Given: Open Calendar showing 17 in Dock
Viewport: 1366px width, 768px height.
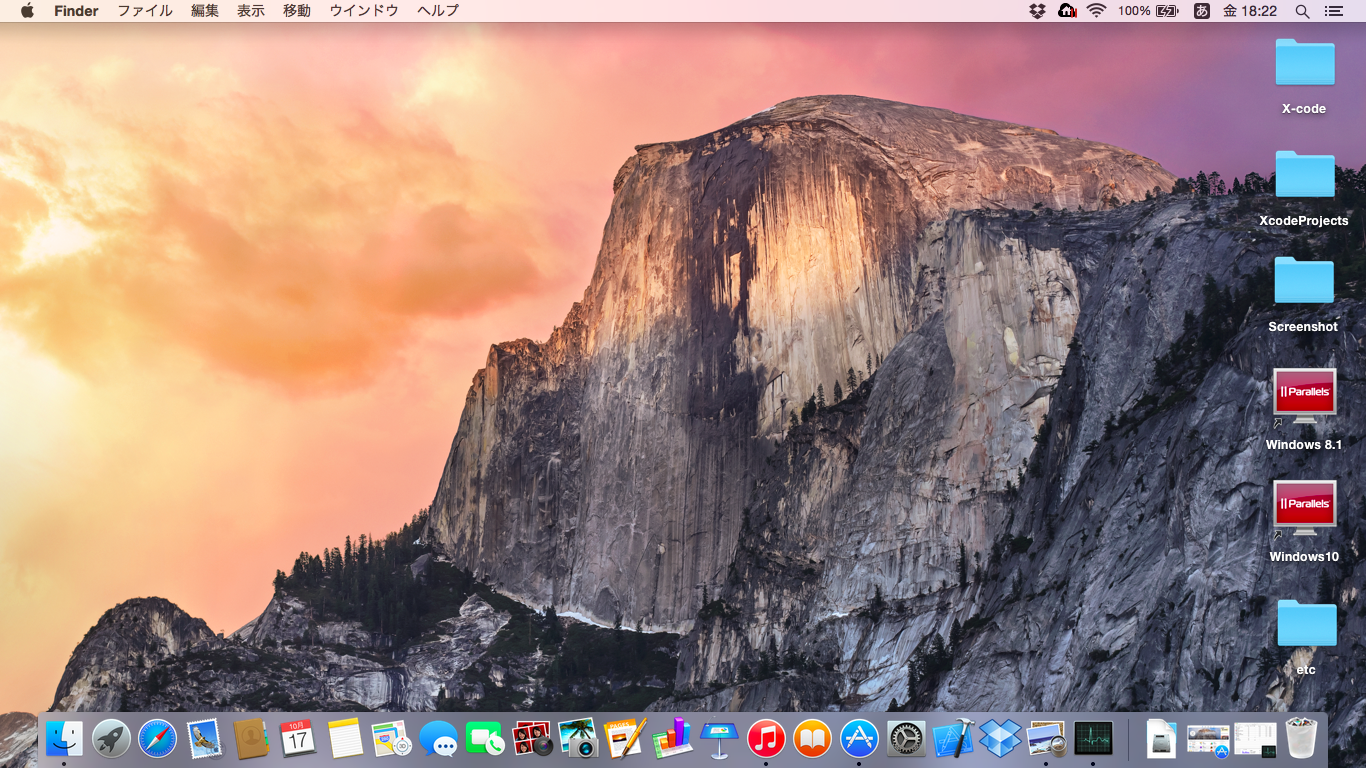Looking at the screenshot, I should click(298, 739).
